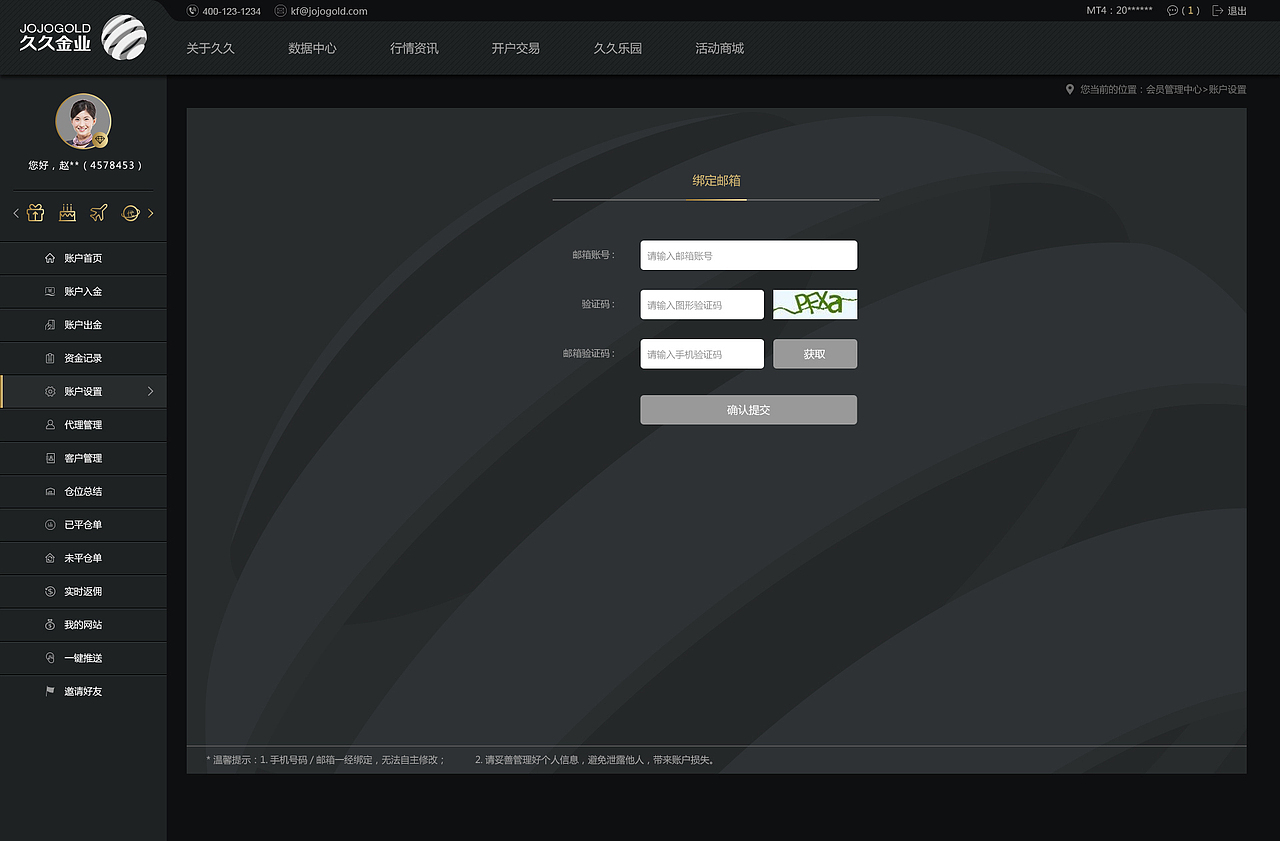This screenshot has width=1280, height=841.
Task: Open 数据中心 in the top navigation
Action: [x=312, y=48]
